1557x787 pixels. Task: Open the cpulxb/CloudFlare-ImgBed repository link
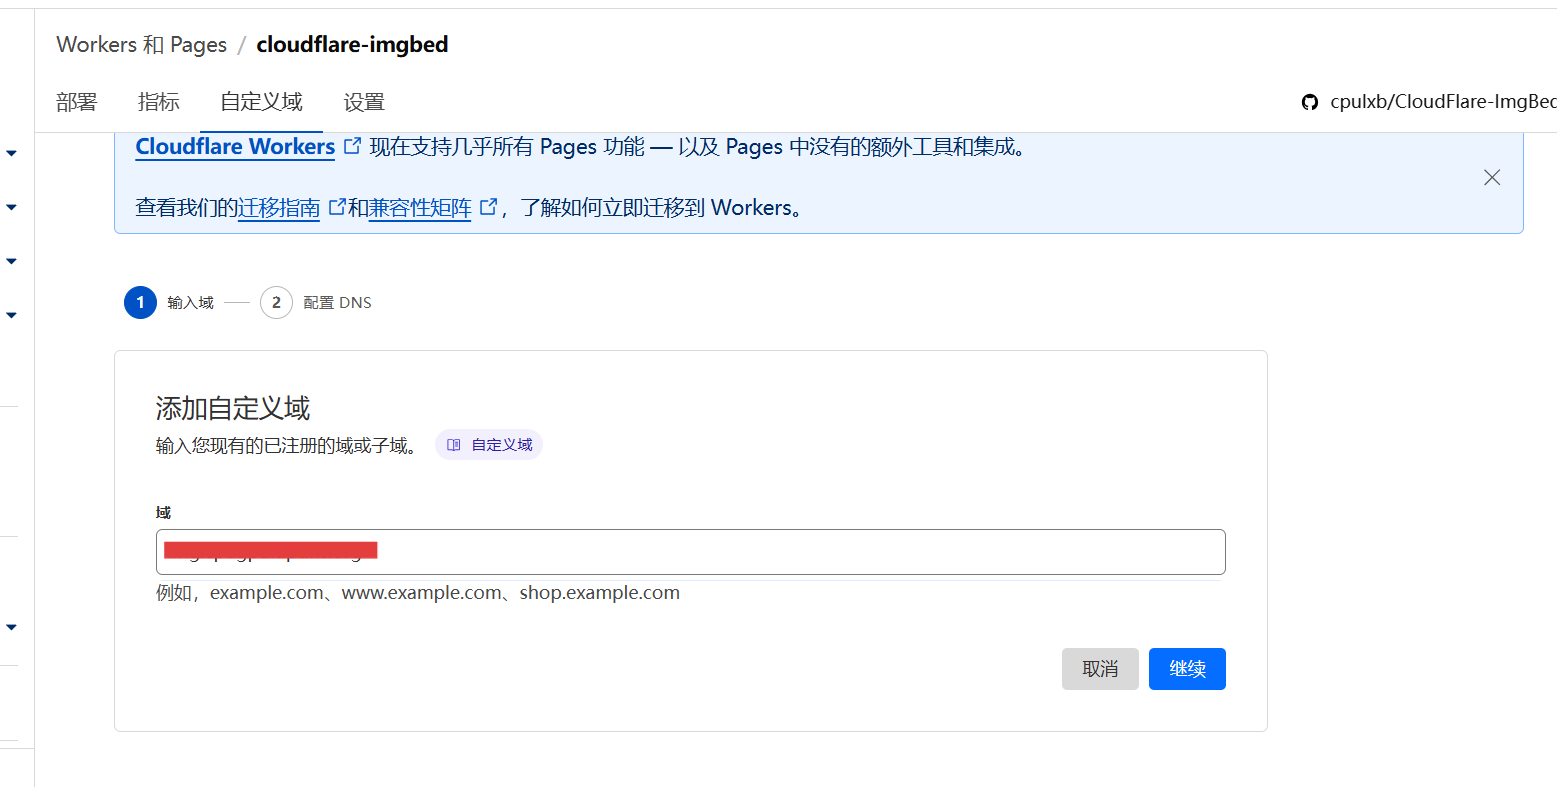(1442, 102)
